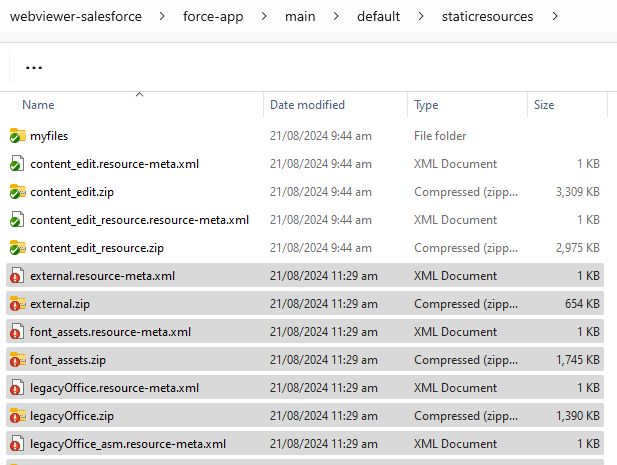Click the Compressed type of content_edit_resource.zip
This screenshot has height=465, width=617.
466,248
